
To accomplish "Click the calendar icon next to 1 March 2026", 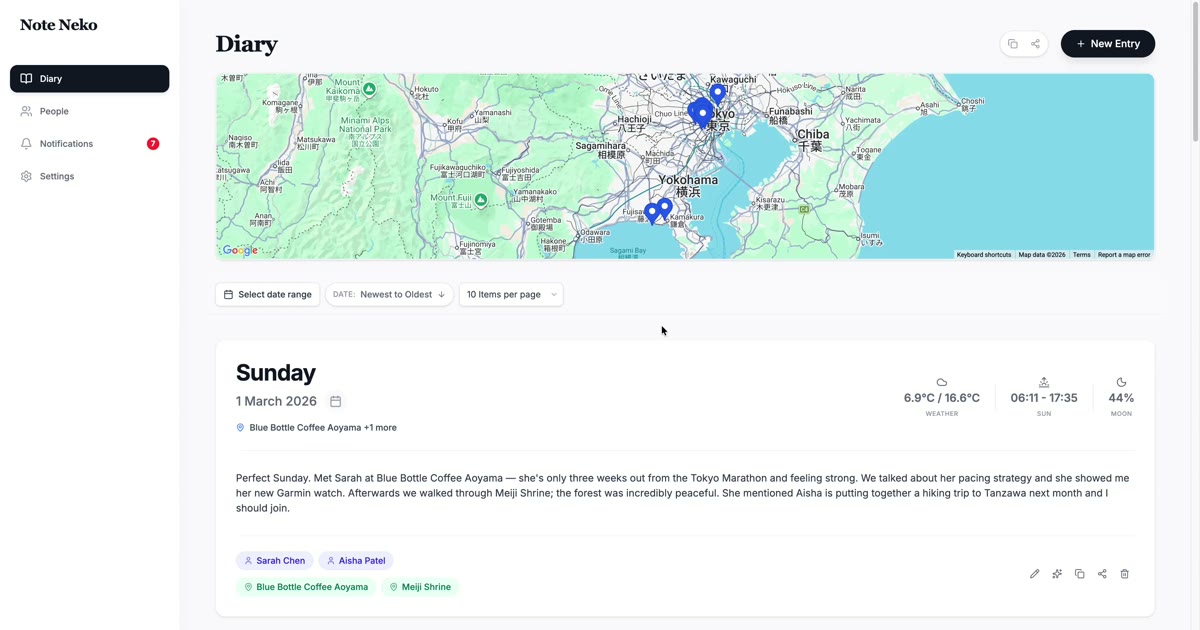I will (336, 401).
